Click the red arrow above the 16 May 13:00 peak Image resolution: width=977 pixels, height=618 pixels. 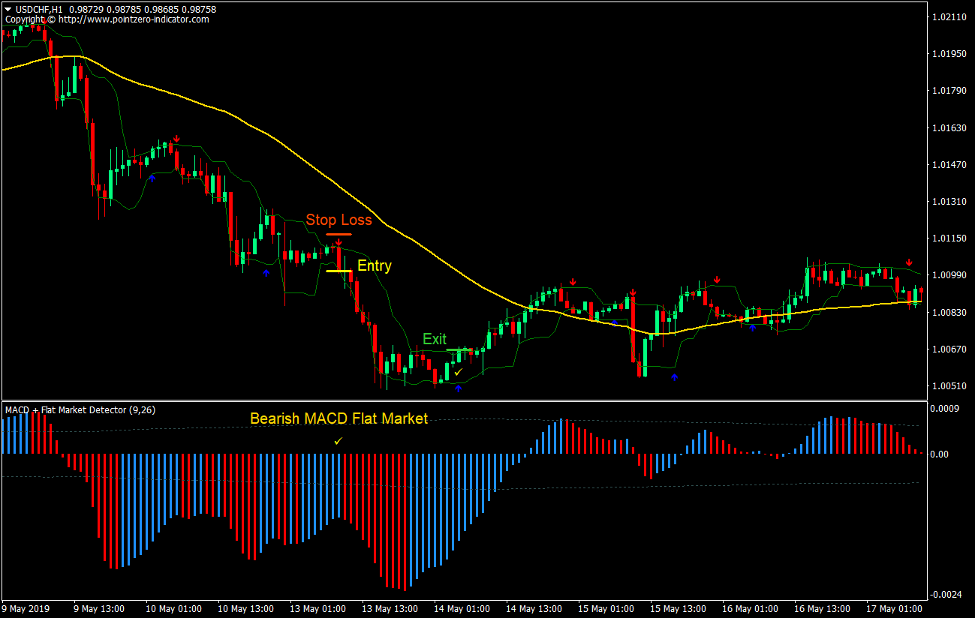point(718,278)
